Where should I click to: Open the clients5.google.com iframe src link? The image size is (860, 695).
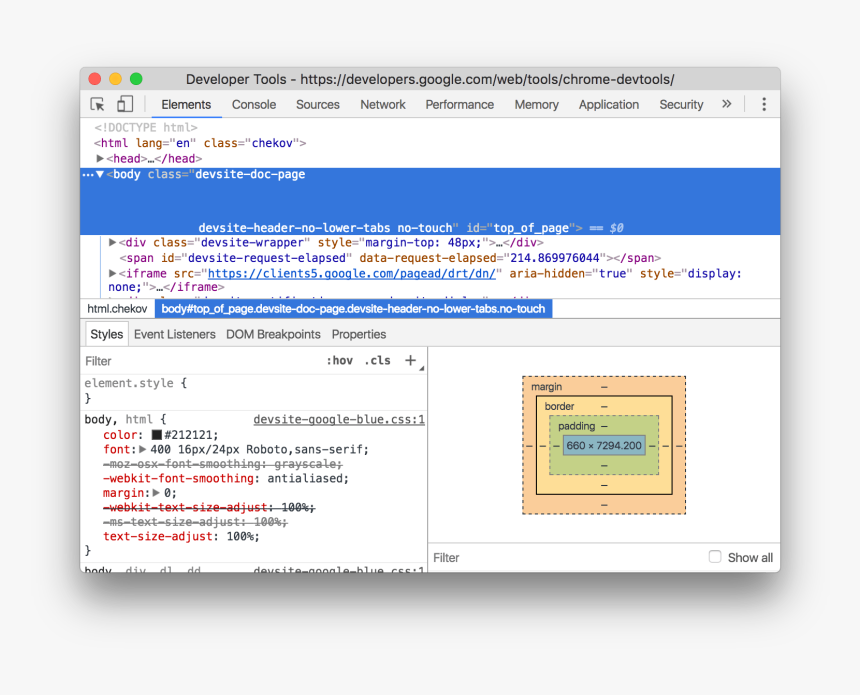tap(352, 273)
